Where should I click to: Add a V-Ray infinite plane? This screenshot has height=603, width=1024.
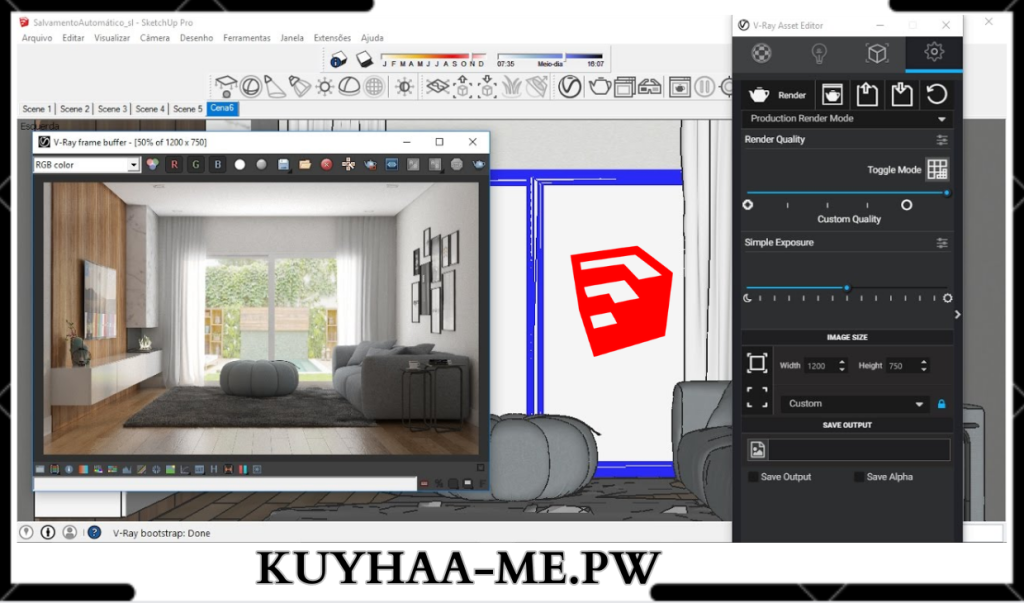coord(437,87)
